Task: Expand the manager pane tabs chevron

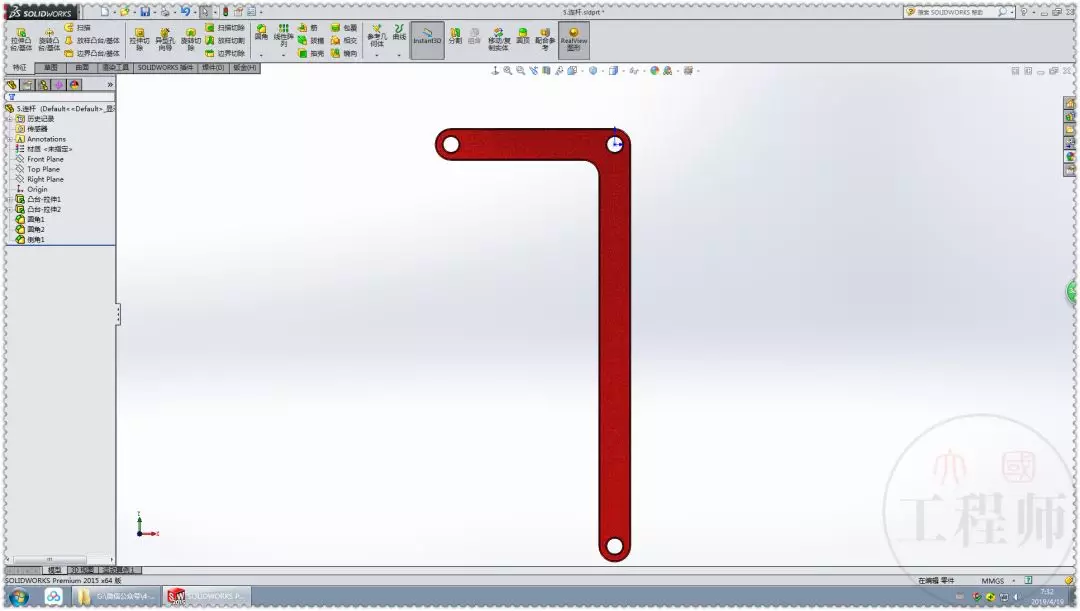Action: coord(110,85)
